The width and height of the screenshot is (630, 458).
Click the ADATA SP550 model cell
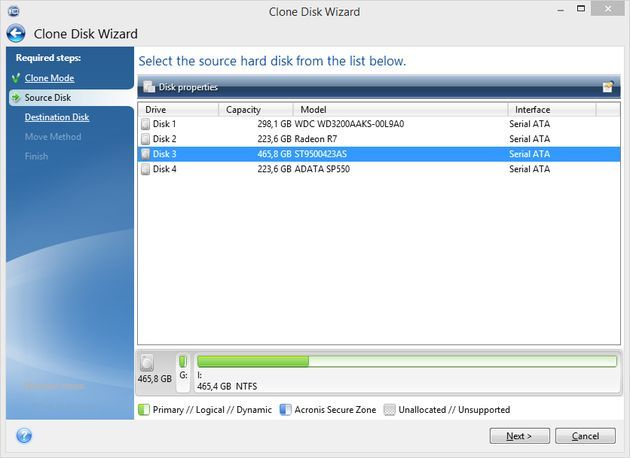[322, 169]
